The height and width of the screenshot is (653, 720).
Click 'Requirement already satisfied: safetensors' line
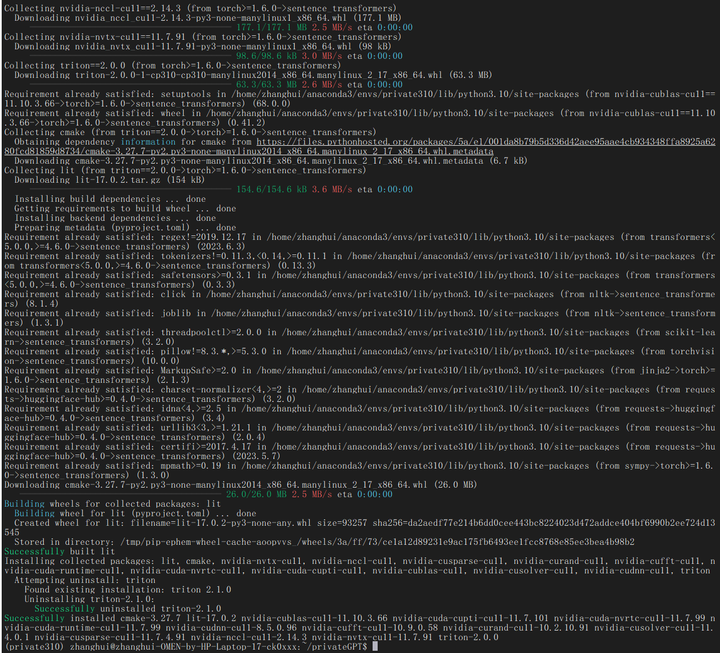click(360, 280)
